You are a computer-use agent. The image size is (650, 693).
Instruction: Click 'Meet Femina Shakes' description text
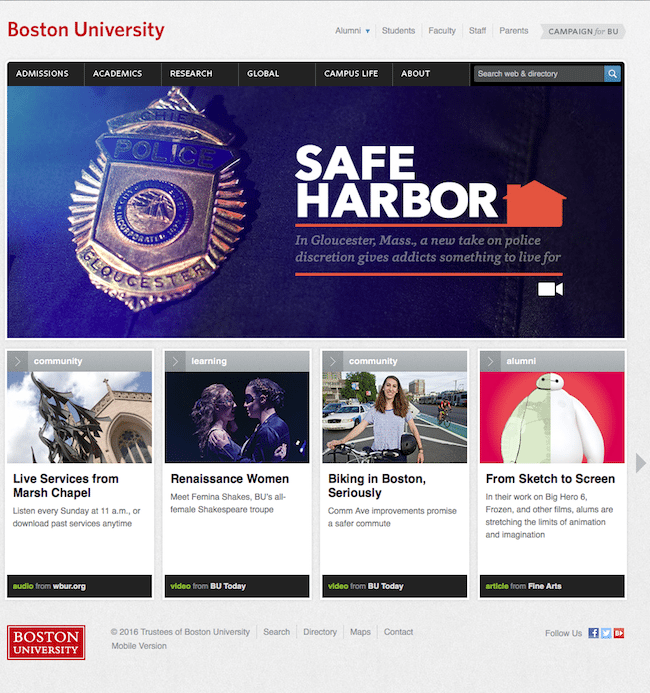pyautogui.click(x=228, y=503)
